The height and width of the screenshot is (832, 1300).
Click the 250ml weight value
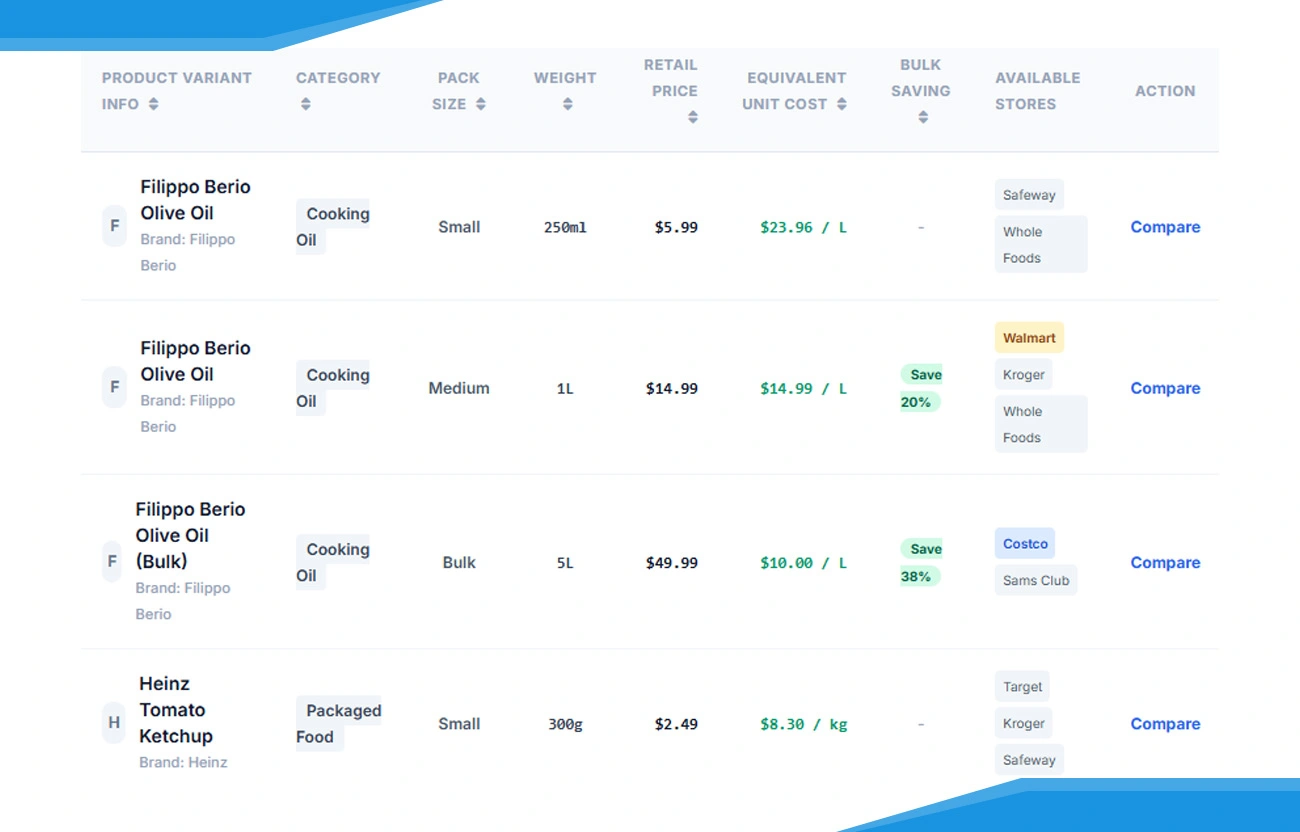pos(565,227)
